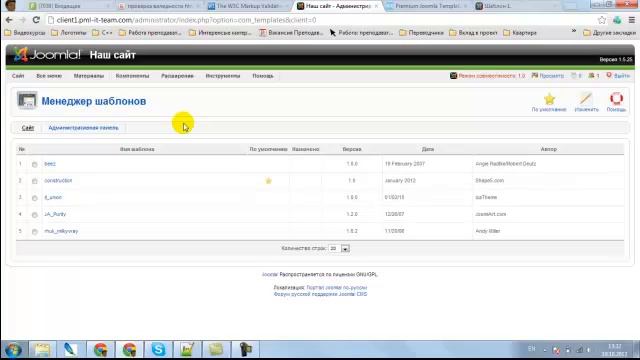
Task: Open the Видеокурсы bookmarks folder
Action: [x=25, y=33]
